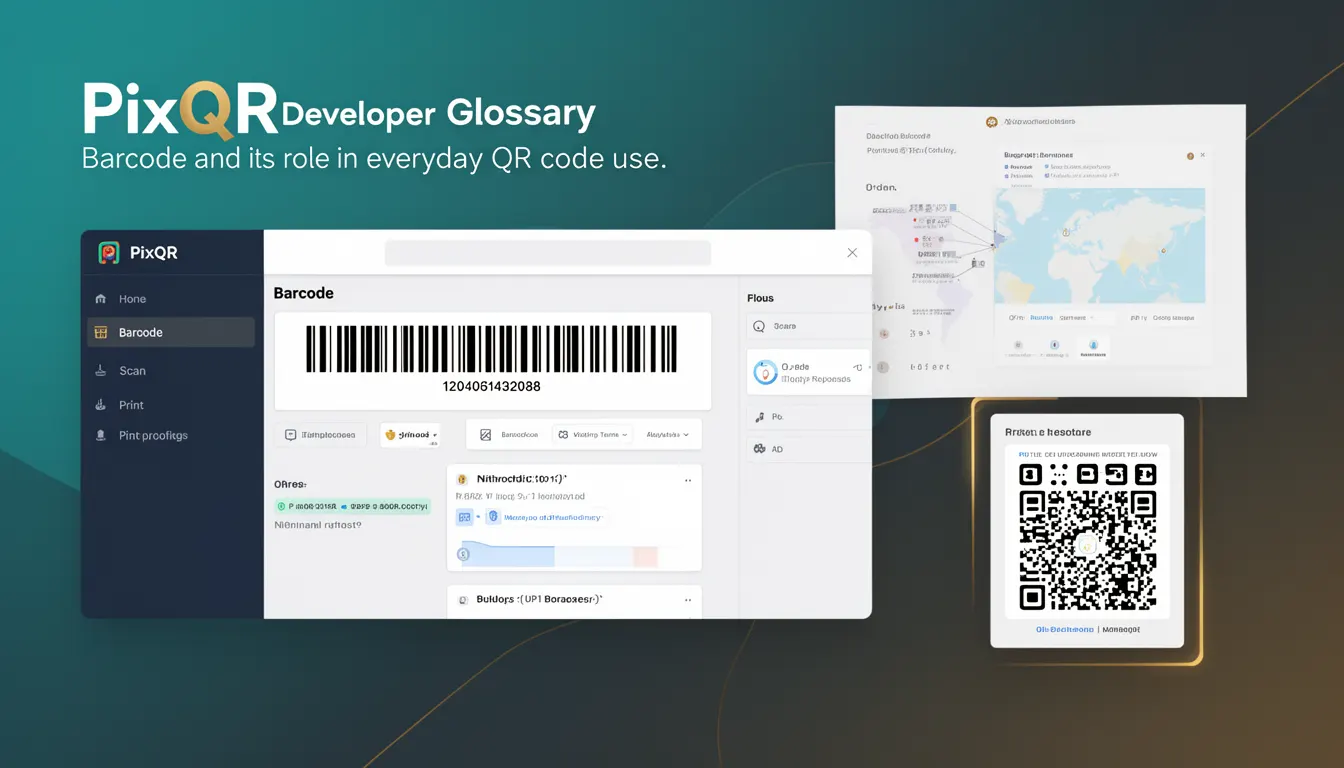Click the blue shield link in card
This screenshot has height=768, width=1344.
pyautogui.click(x=545, y=517)
